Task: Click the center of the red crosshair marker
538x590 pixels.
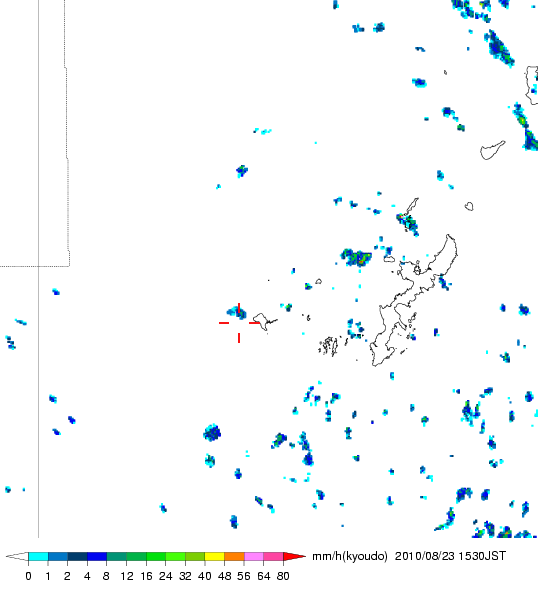Action: click(239, 323)
